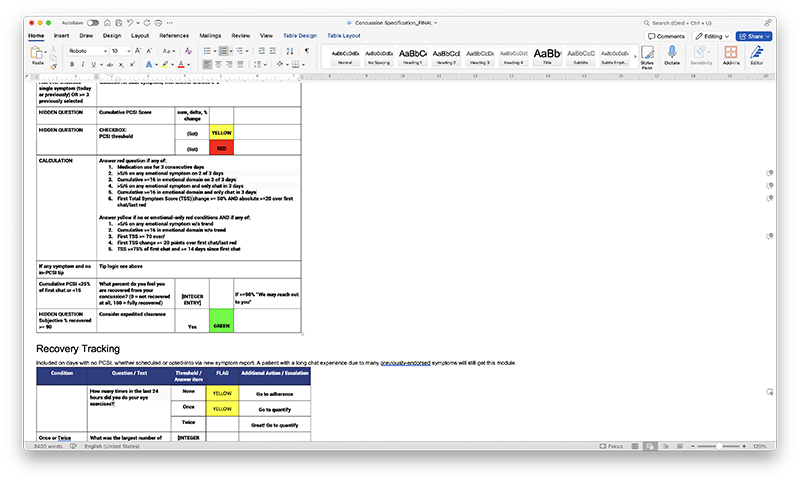The height and width of the screenshot is (482, 800).
Task: Click the zoom slider handle
Action: coord(718,446)
